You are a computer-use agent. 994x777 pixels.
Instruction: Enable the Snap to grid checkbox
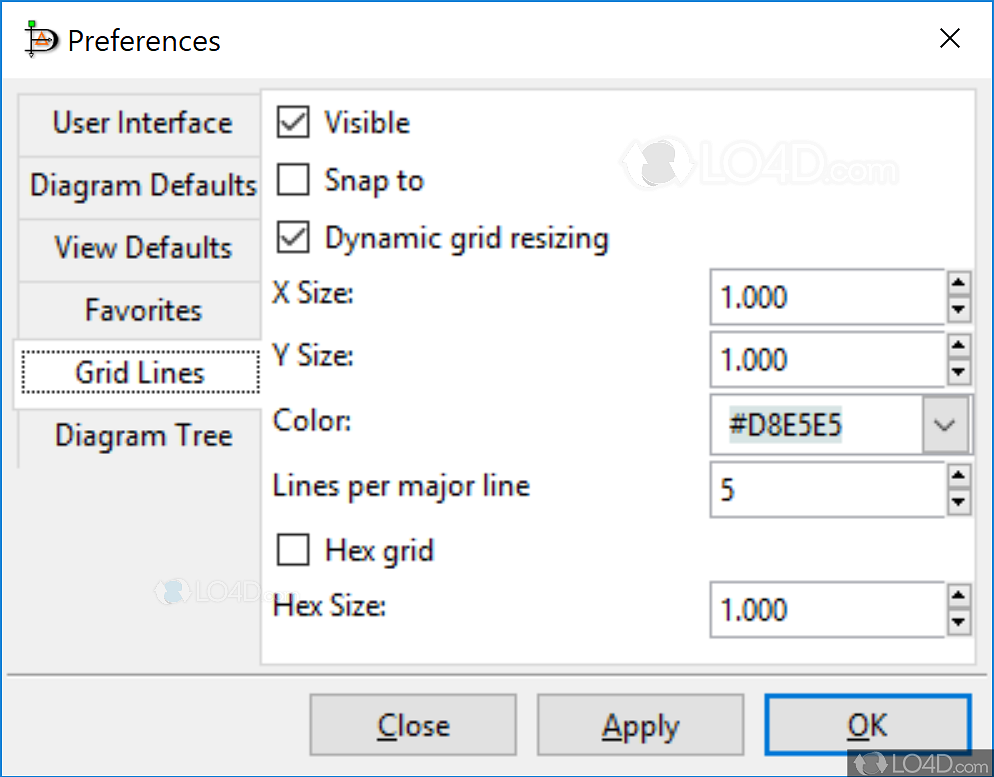click(293, 179)
